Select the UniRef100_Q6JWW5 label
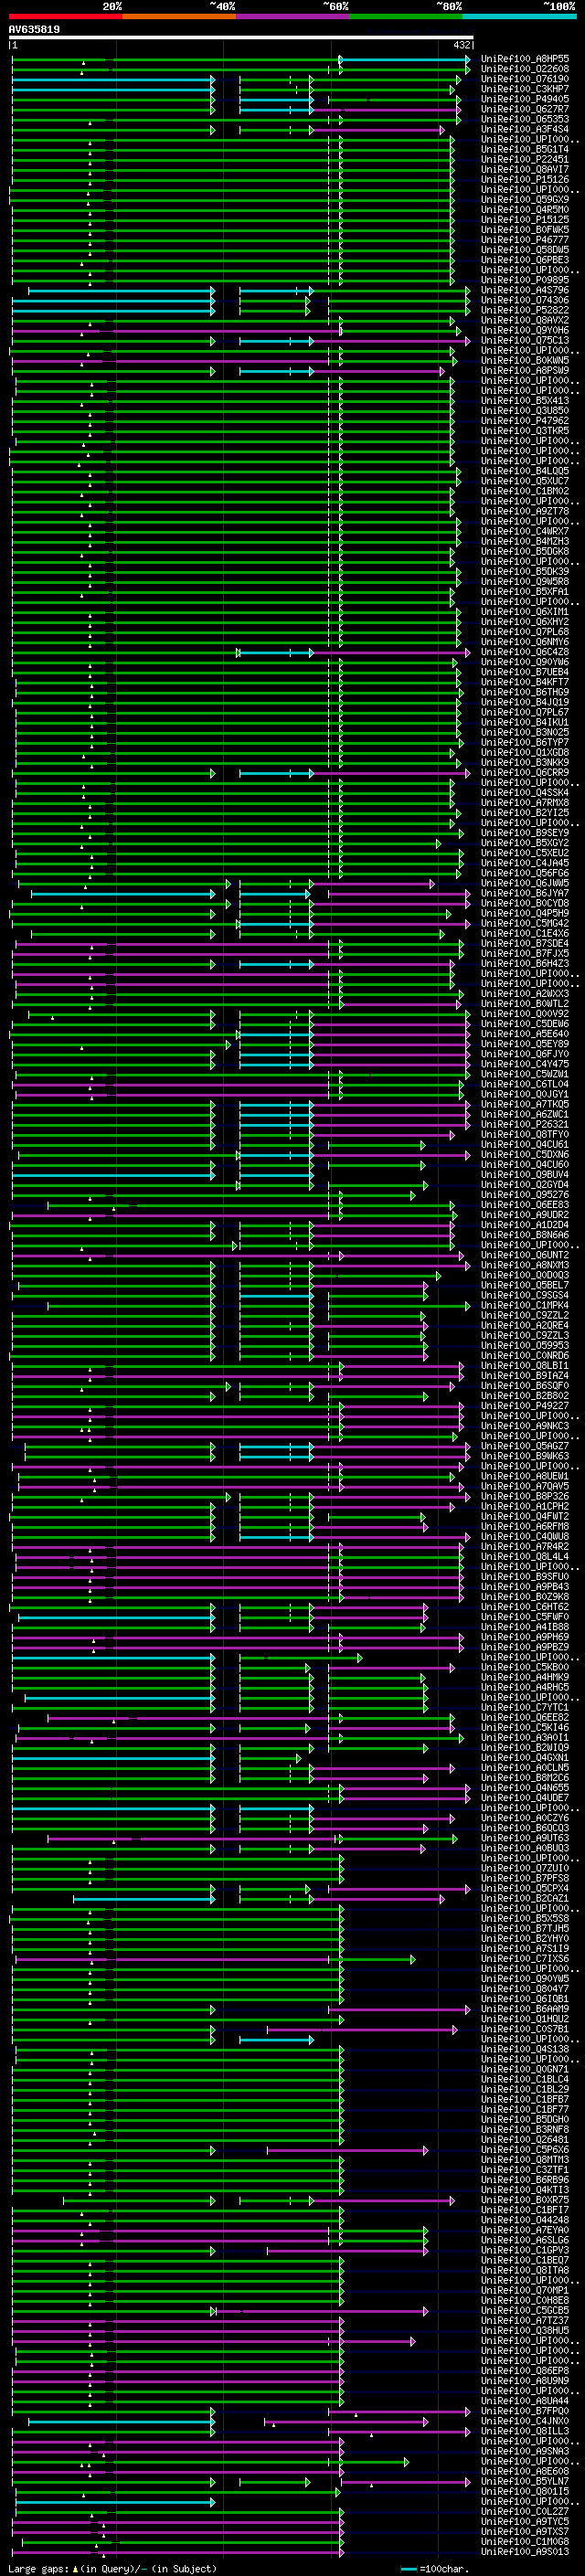Image resolution: width=585 pixels, height=2576 pixels. coord(525,883)
